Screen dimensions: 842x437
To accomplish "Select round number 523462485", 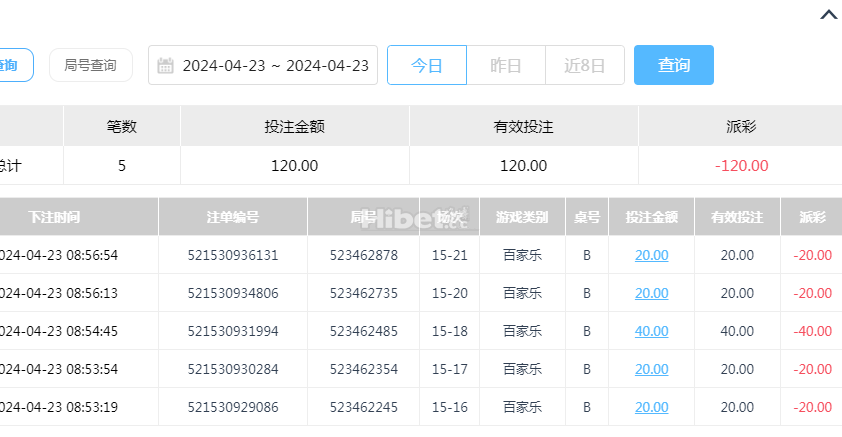I will pos(364,331).
